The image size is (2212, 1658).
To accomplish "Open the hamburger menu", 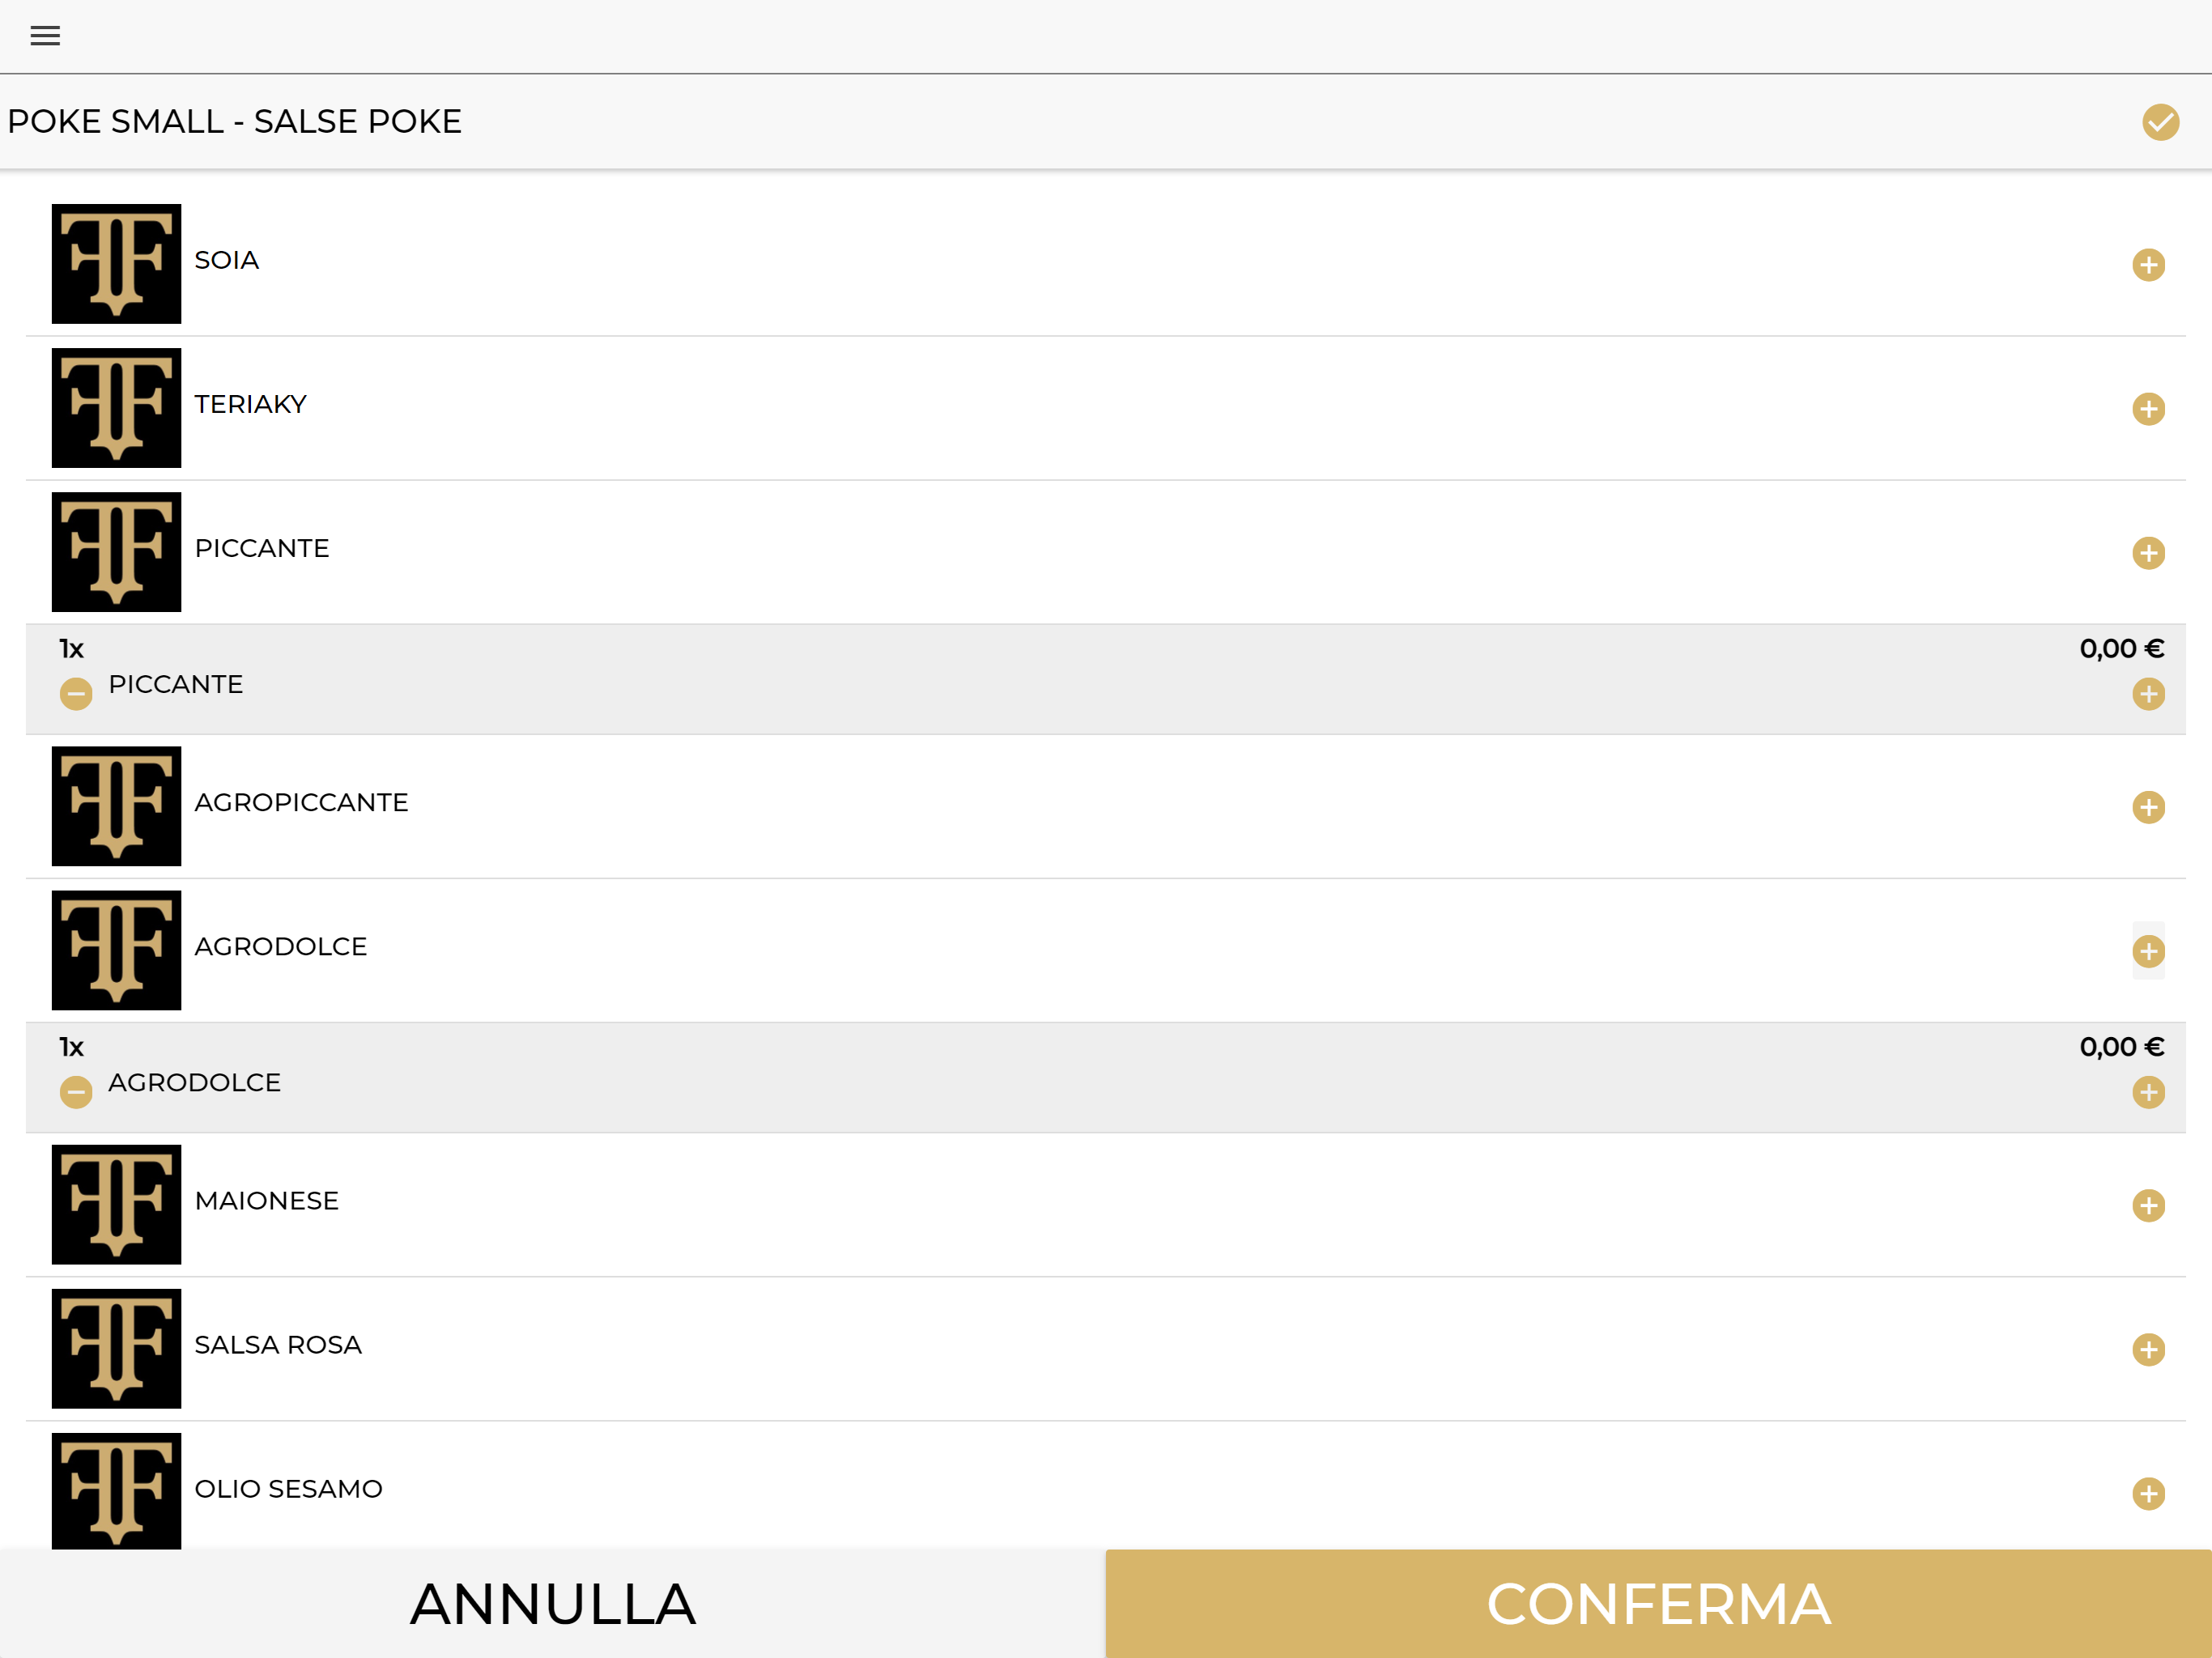I will tap(45, 36).
